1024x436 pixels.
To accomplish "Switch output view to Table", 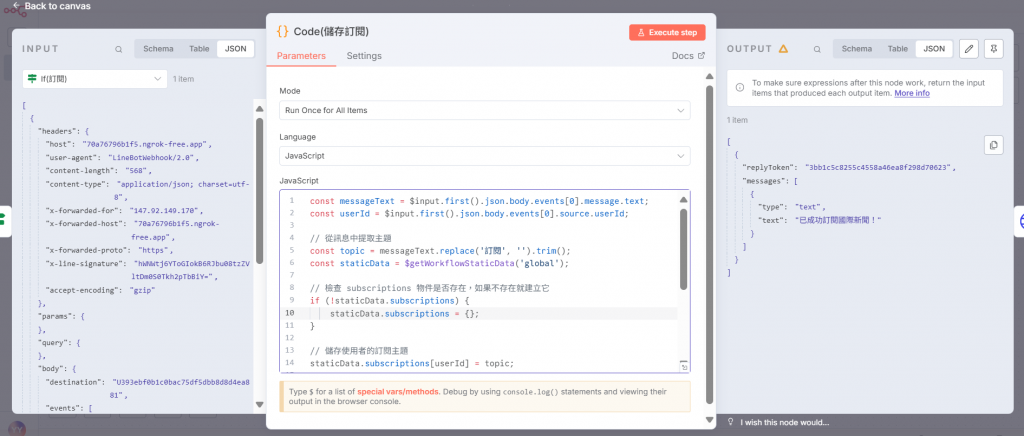I will [898, 49].
